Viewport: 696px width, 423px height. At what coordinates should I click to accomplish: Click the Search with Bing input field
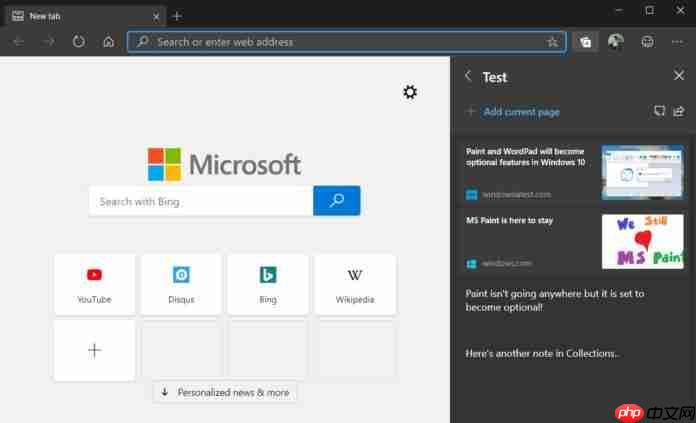tap(201, 202)
